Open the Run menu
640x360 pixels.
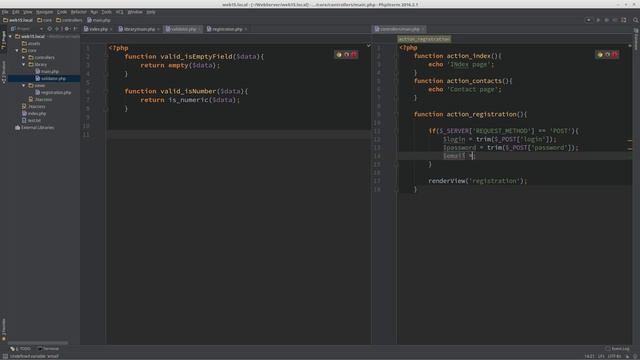click(94, 12)
